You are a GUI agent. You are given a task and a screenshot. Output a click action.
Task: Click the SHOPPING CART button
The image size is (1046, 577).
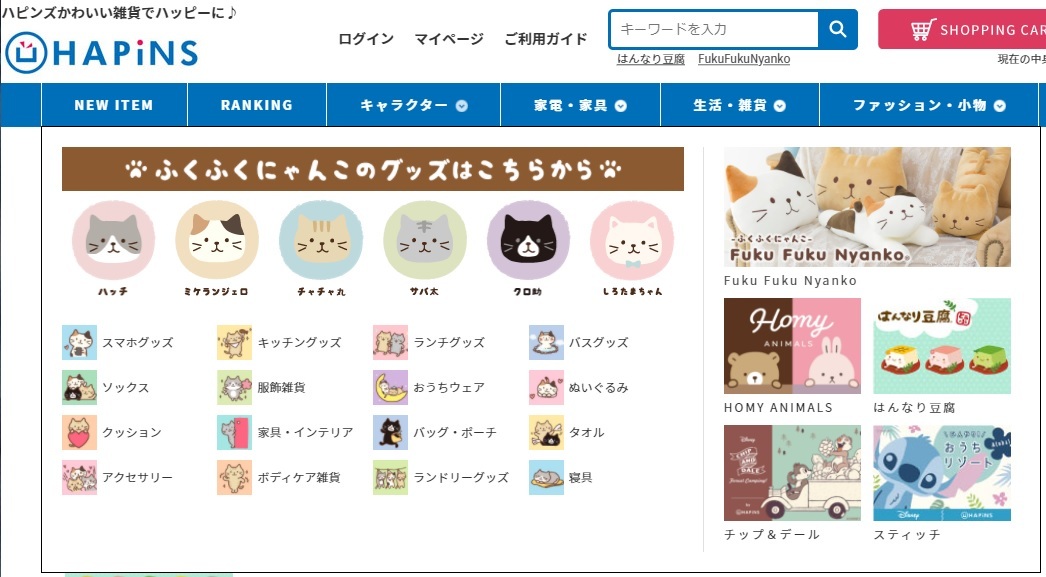click(x=962, y=29)
